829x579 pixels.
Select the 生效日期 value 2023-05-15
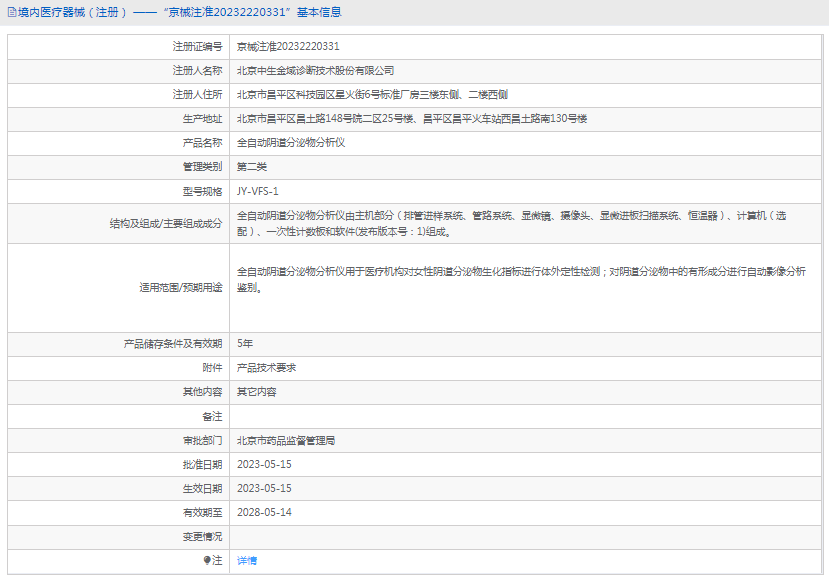pos(264,489)
